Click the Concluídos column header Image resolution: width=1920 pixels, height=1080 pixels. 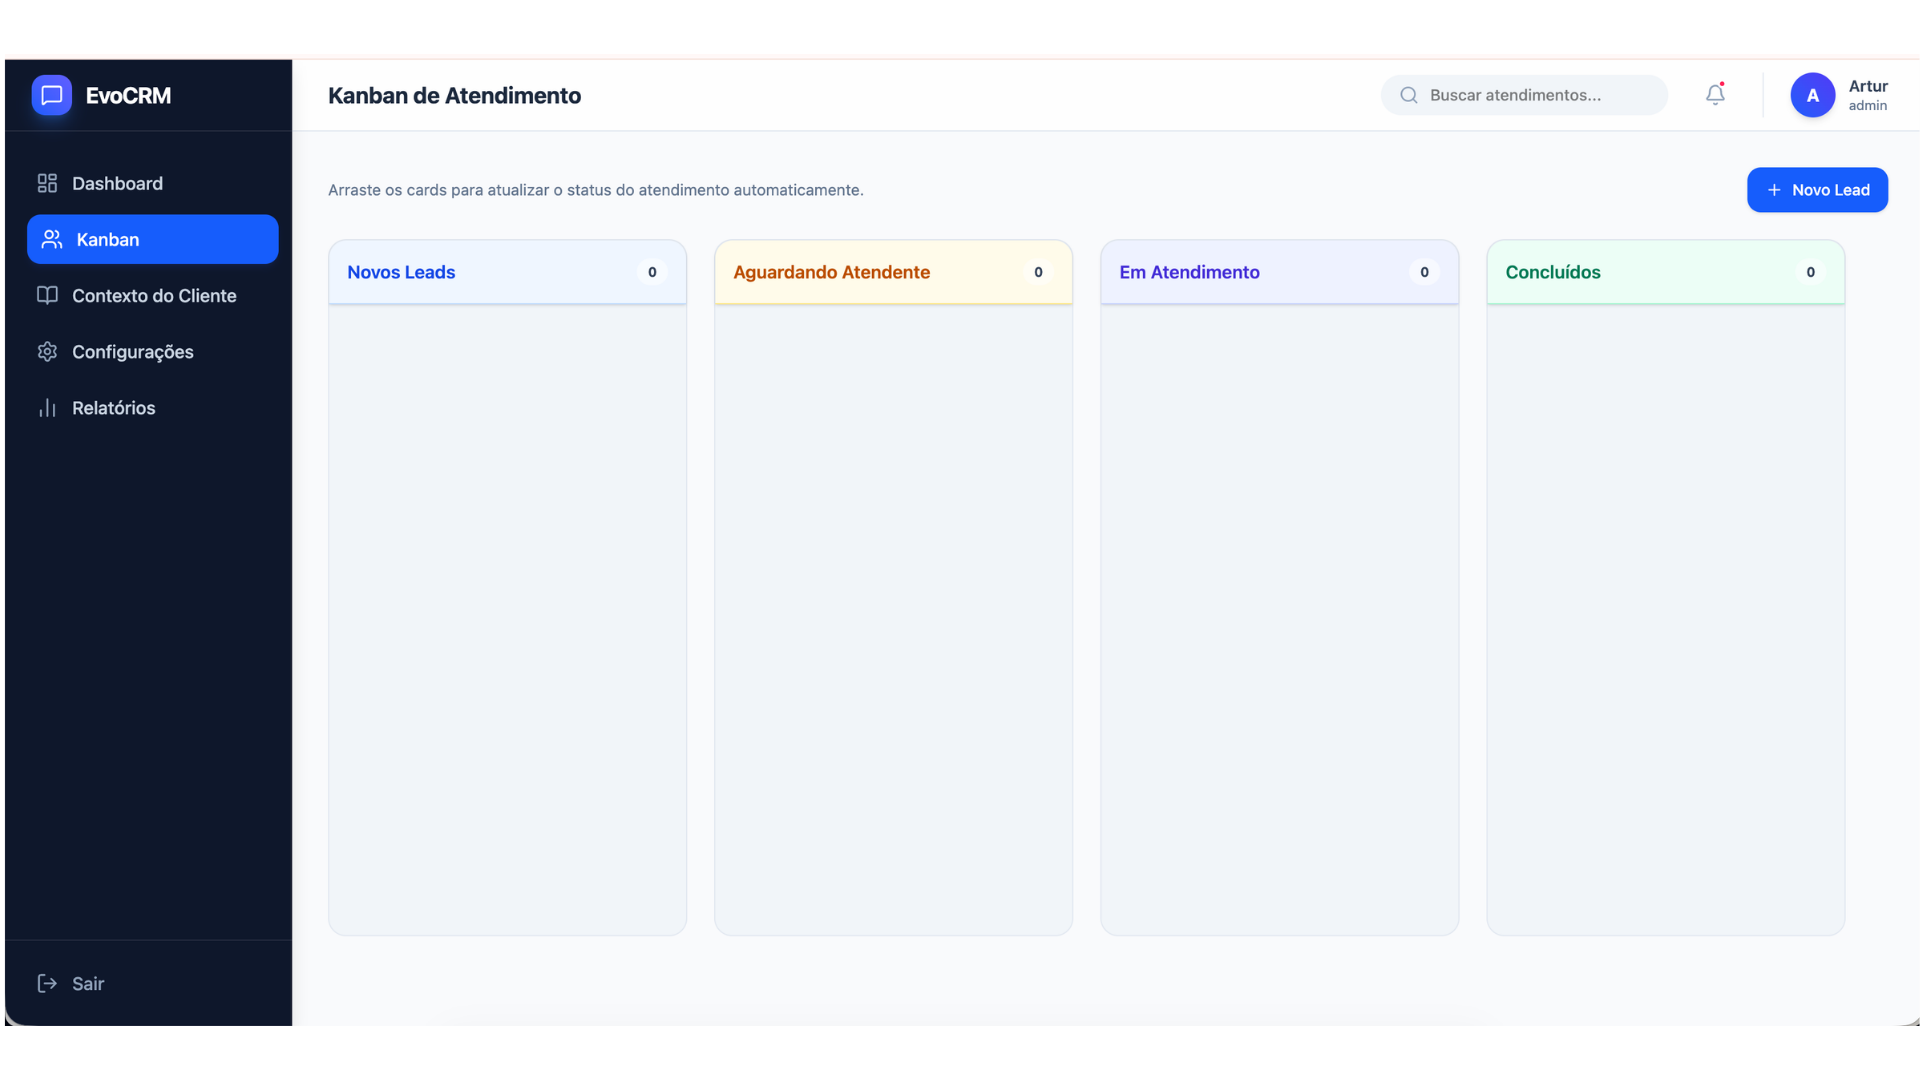pyautogui.click(x=1553, y=272)
